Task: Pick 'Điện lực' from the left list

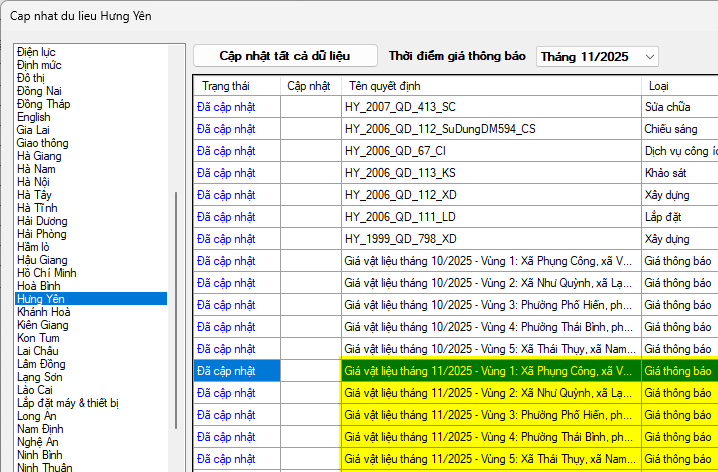Action: tap(38, 52)
